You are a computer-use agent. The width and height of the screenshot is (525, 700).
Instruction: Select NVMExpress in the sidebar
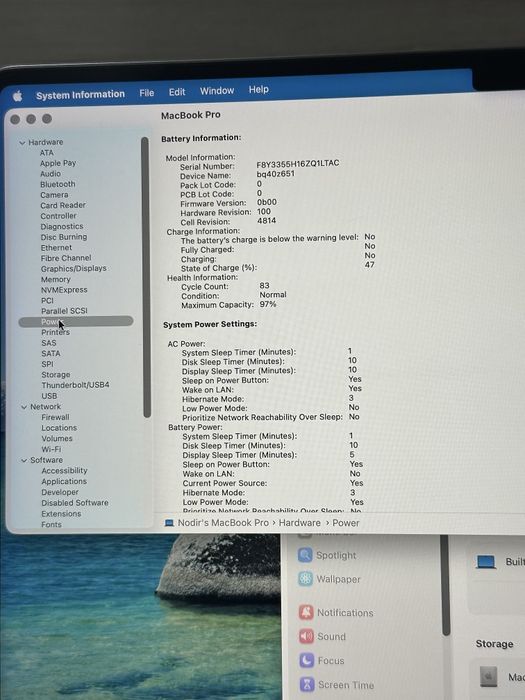64,290
